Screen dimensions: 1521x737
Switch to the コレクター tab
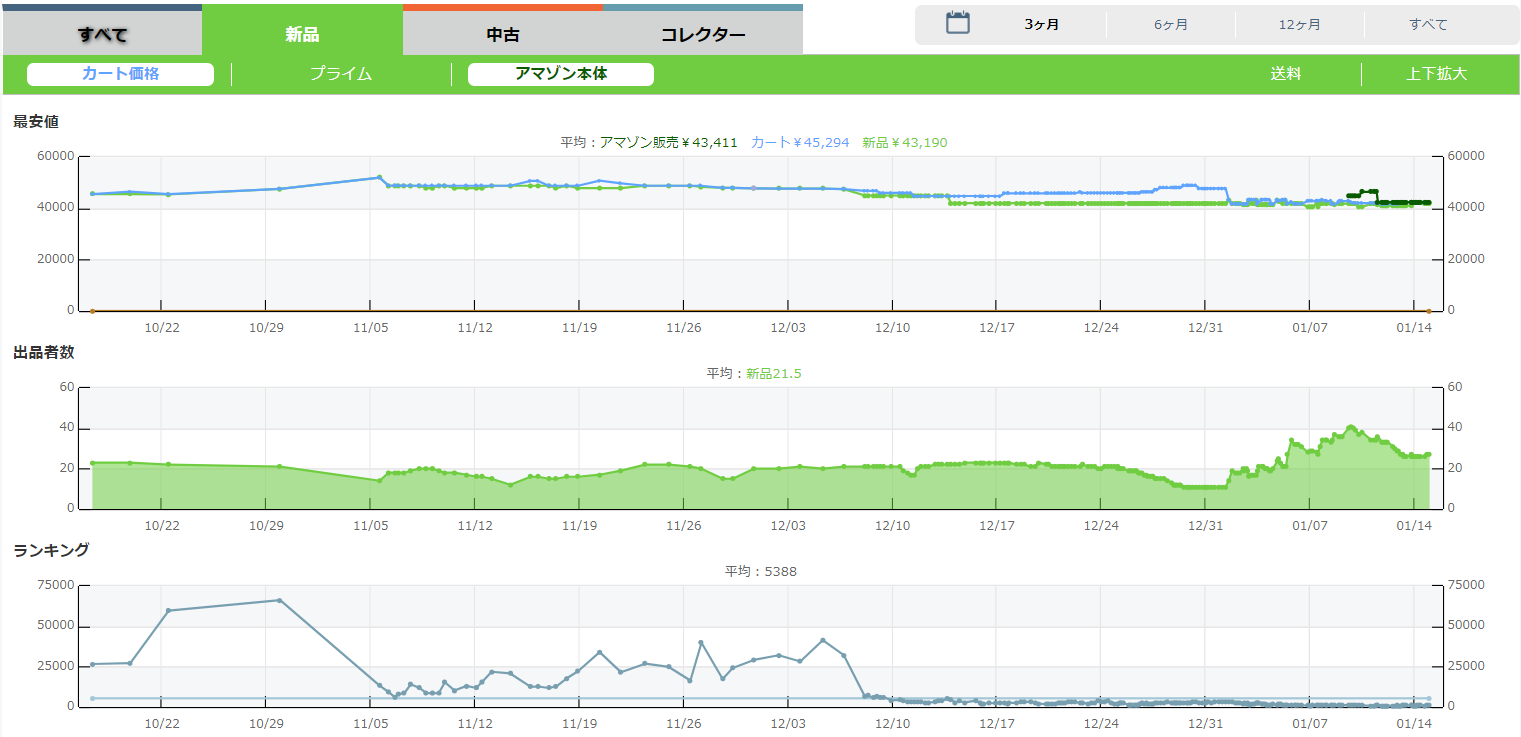(703, 34)
